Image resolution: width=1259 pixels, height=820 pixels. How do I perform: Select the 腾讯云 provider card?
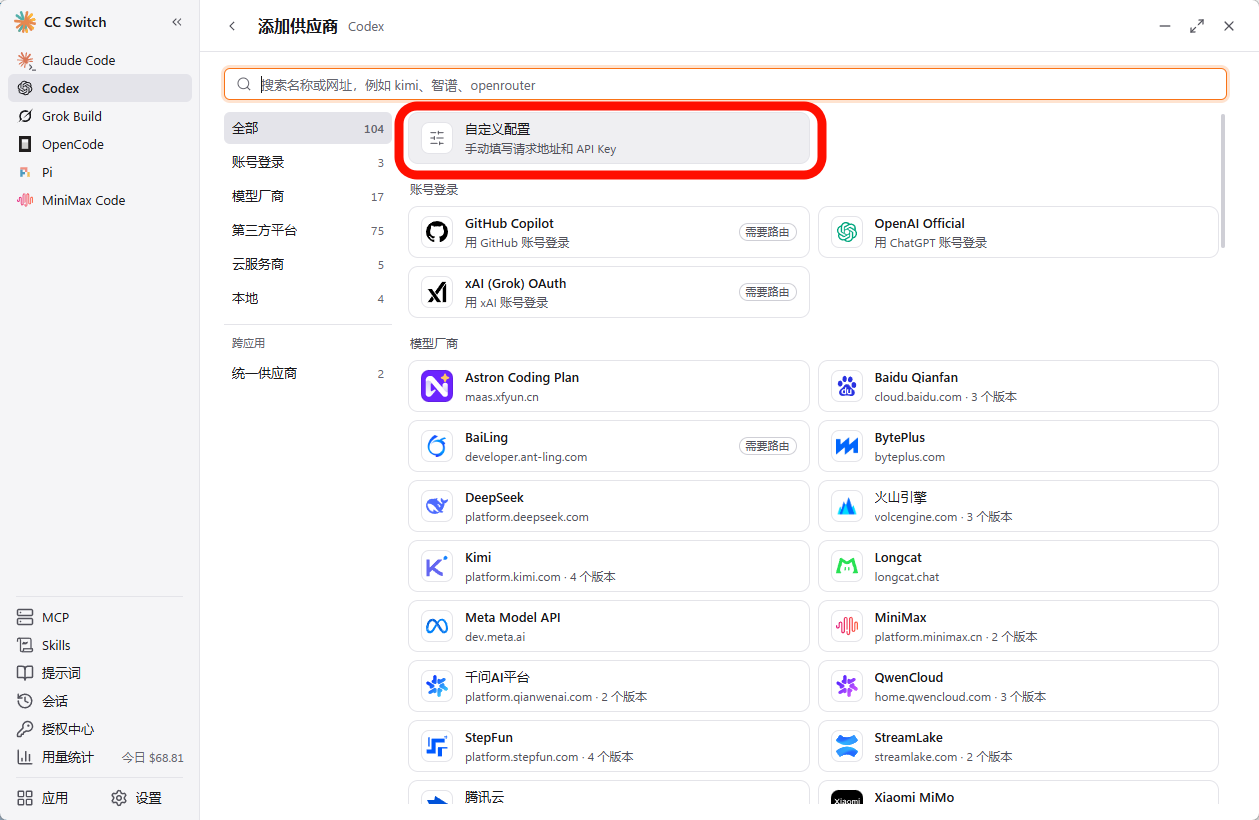(609, 793)
